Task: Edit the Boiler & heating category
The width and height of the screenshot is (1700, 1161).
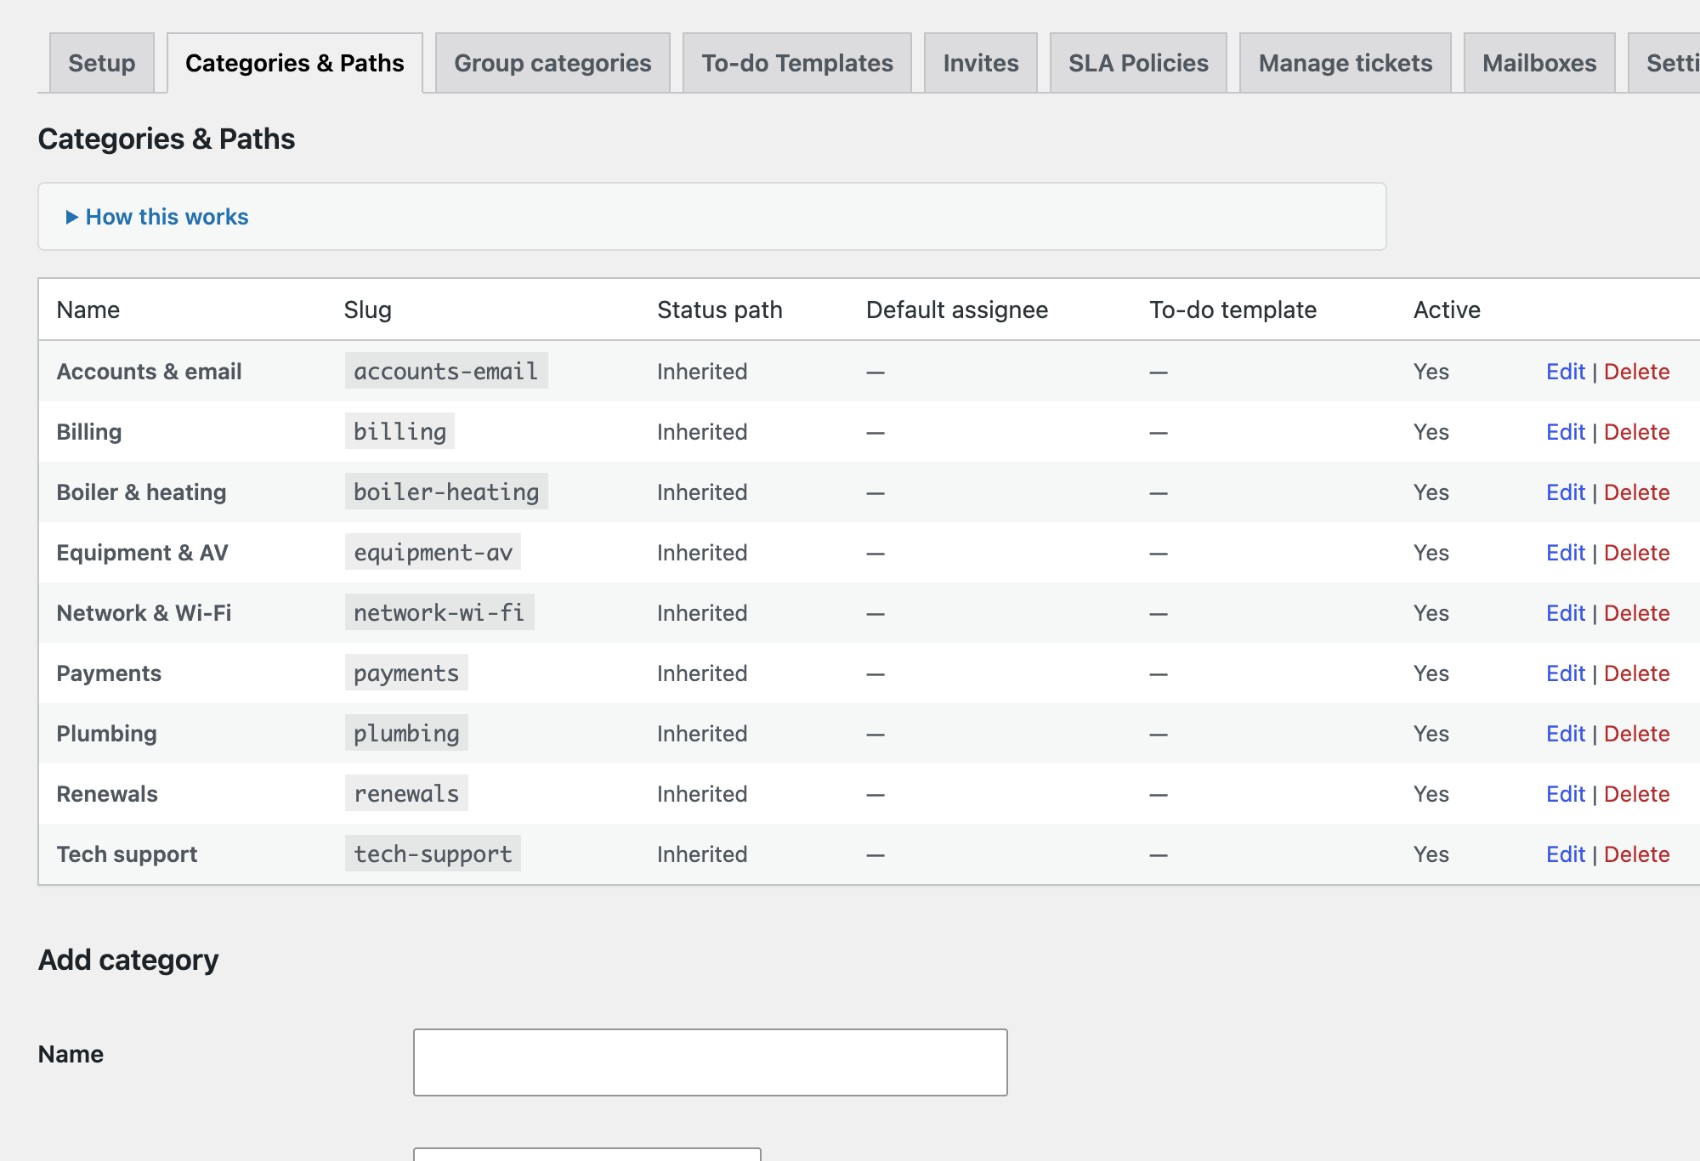Action: coord(1565,492)
